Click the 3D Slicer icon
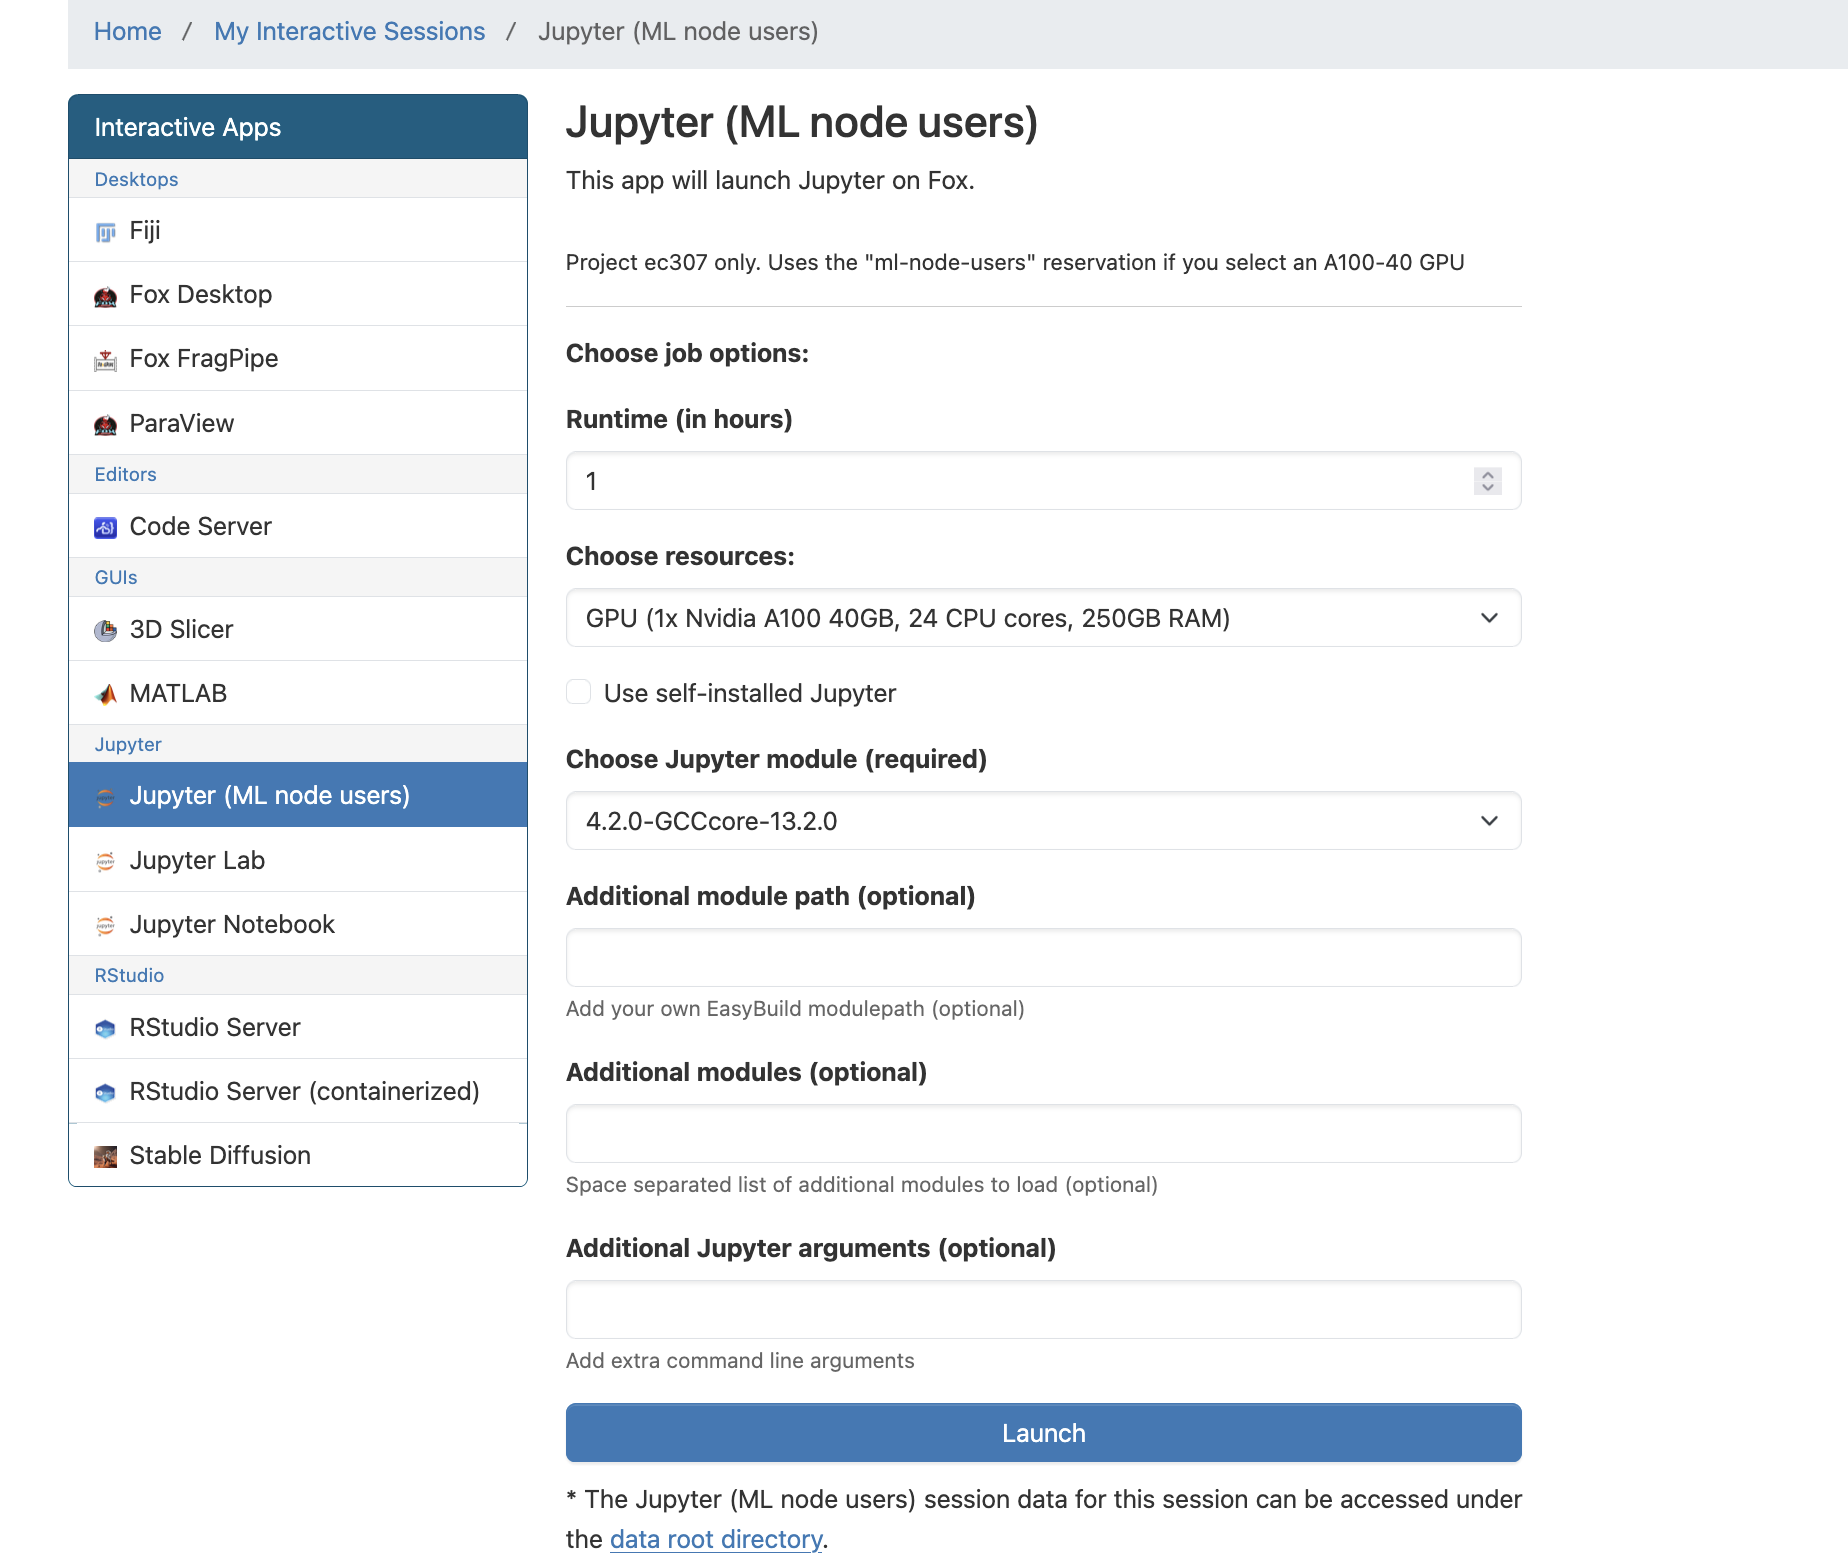 105,631
